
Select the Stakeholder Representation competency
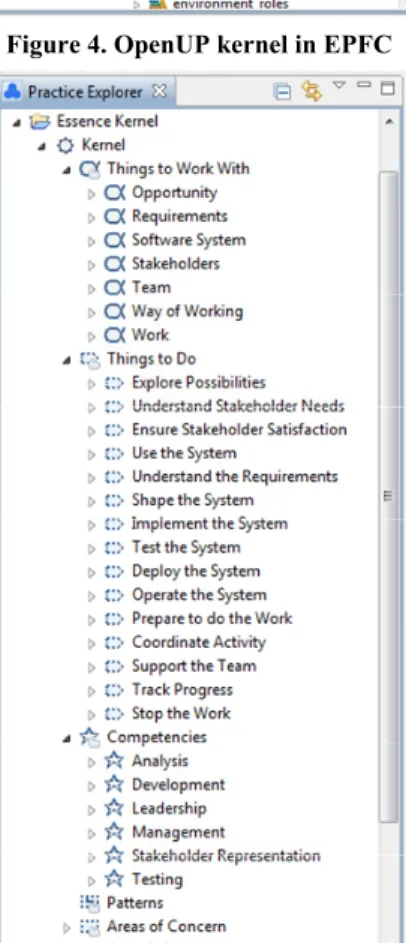click(x=226, y=855)
